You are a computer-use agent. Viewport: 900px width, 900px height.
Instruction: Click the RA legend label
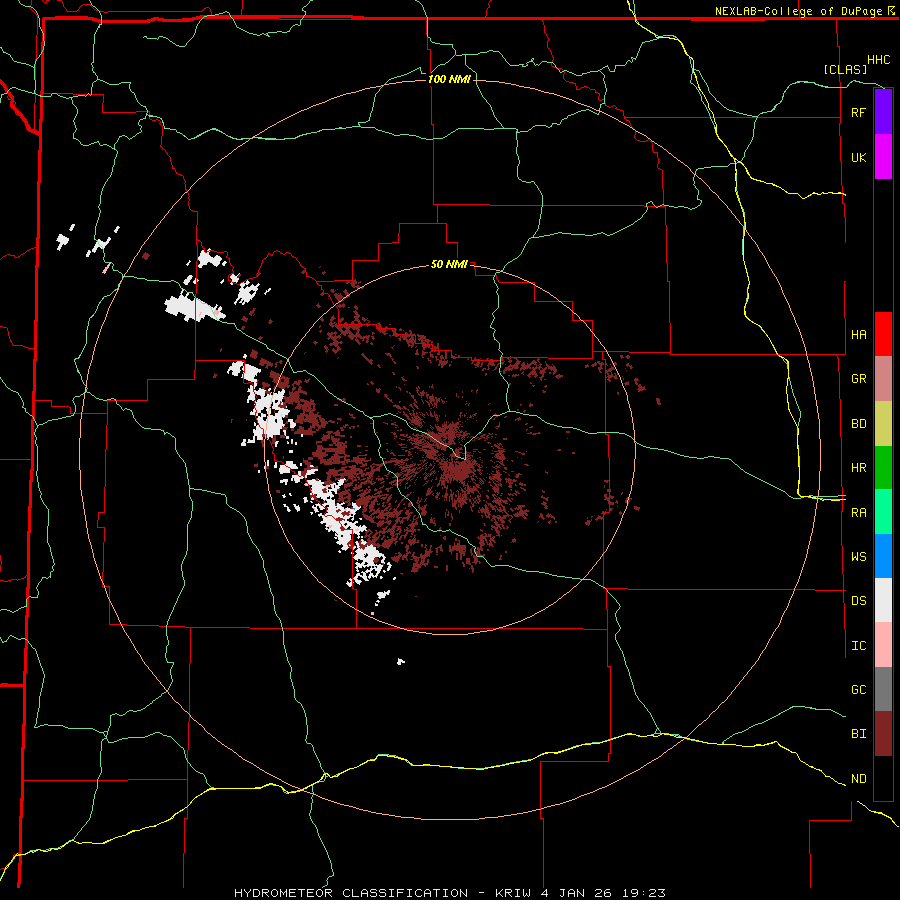858,513
